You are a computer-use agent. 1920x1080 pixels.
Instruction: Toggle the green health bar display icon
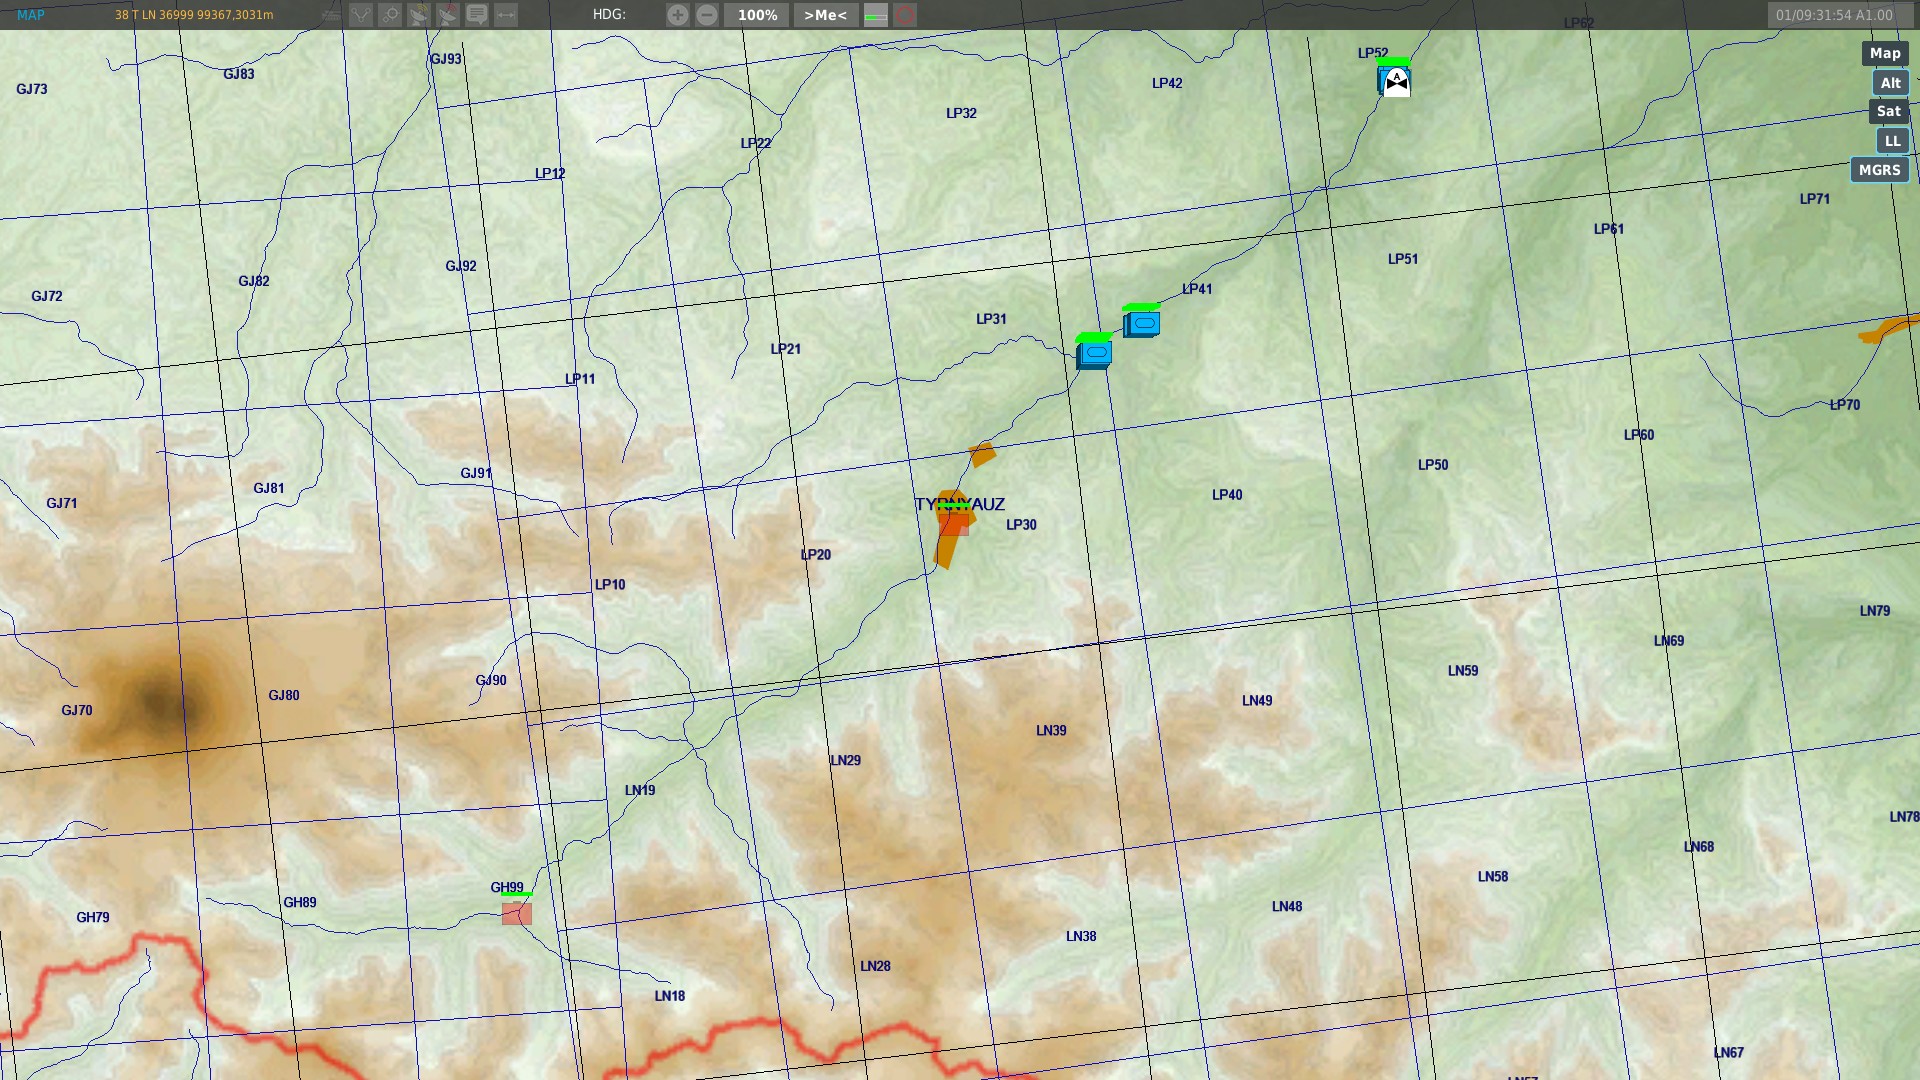click(876, 15)
